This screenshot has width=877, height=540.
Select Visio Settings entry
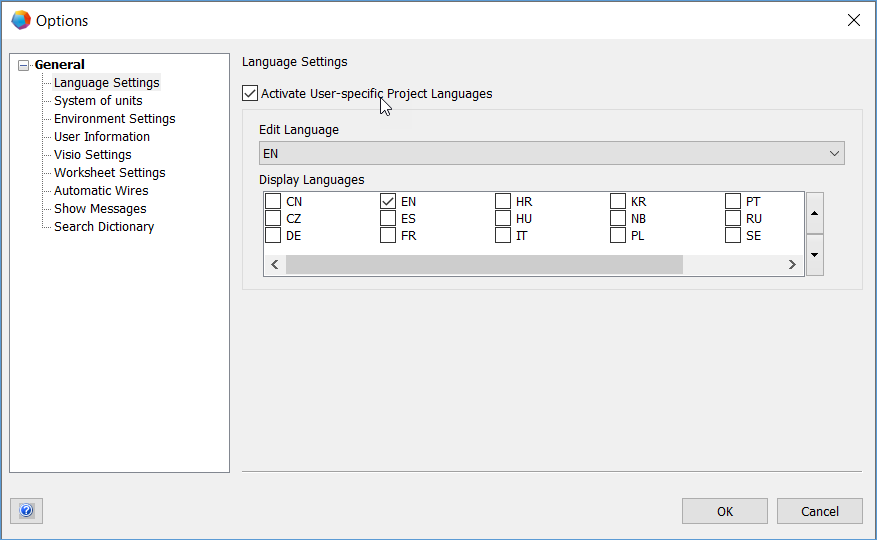[x=92, y=155]
